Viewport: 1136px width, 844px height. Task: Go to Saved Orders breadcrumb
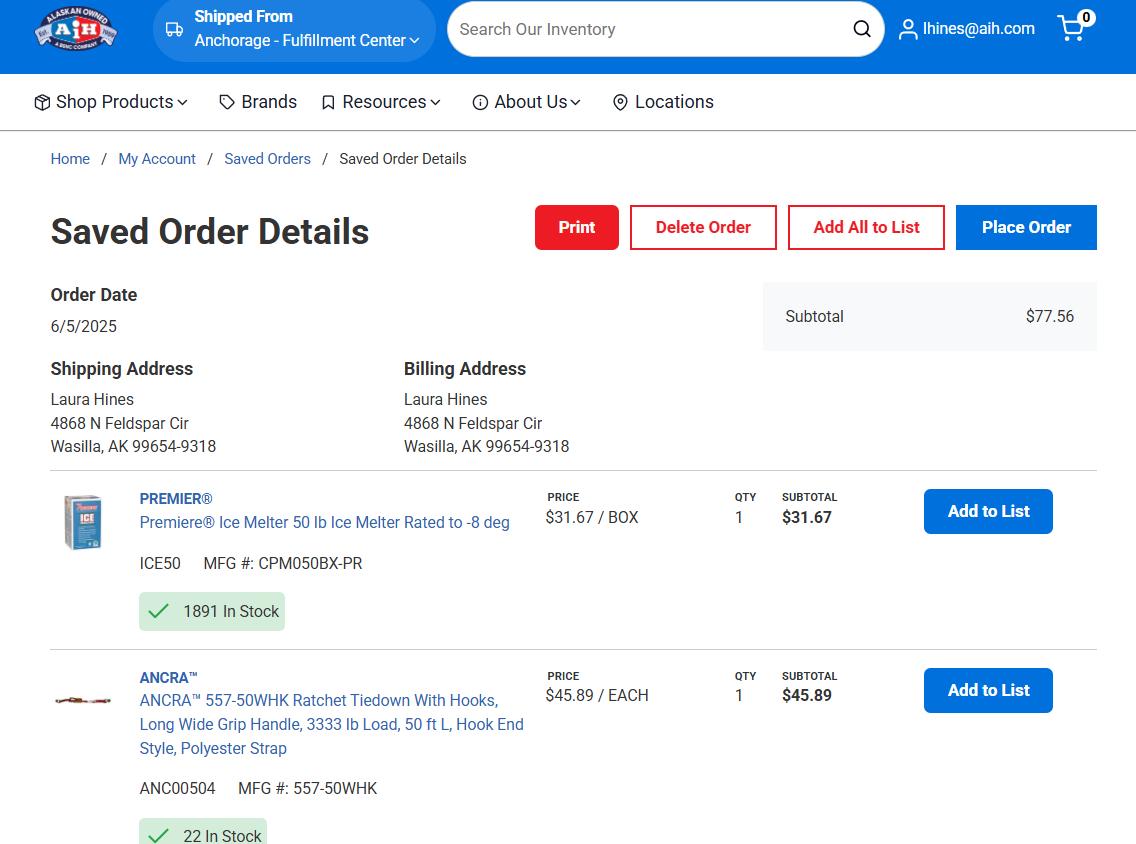click(x=267, y=159)
